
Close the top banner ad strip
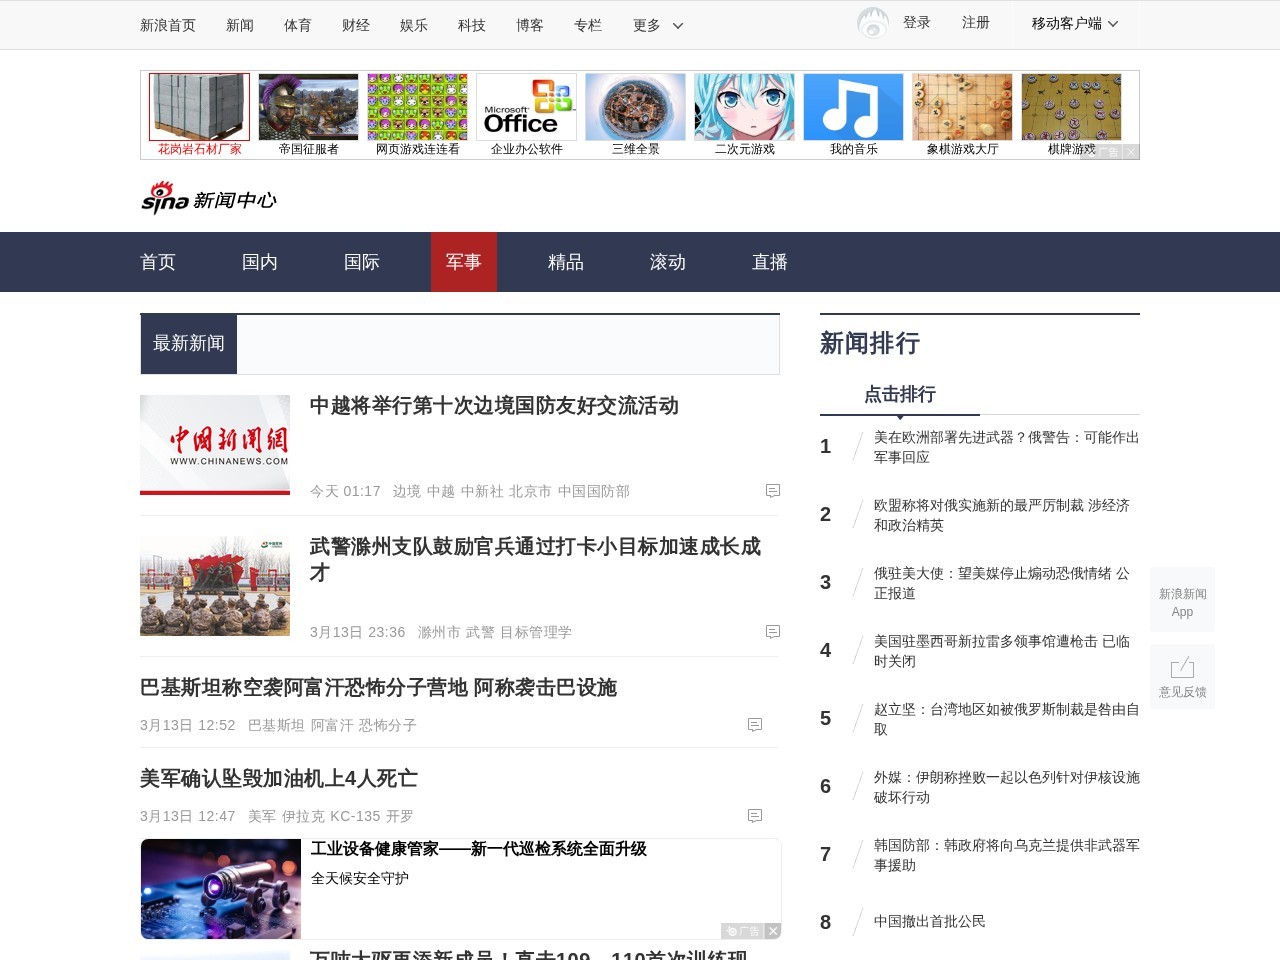point(1130,152)
